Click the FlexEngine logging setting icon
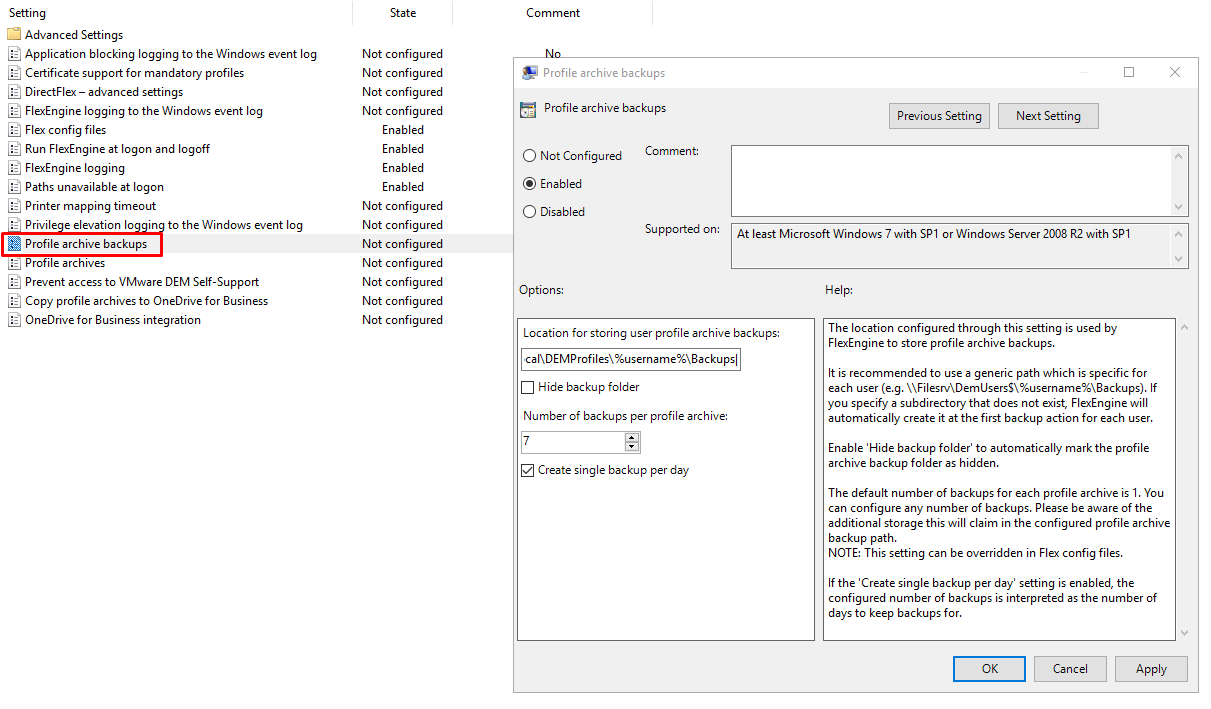The image size is (1211, 709). [15, 167]
